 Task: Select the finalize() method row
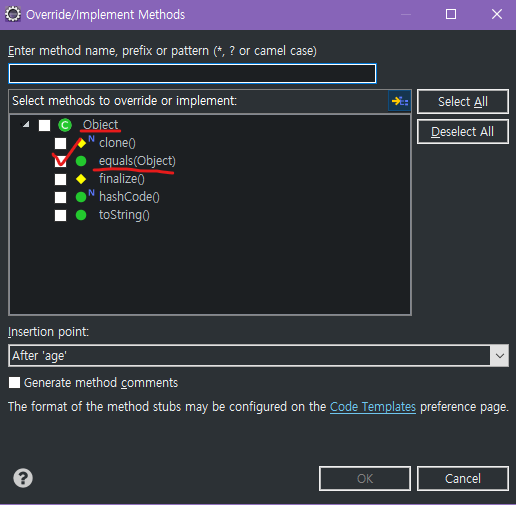(x=122, y=179)
